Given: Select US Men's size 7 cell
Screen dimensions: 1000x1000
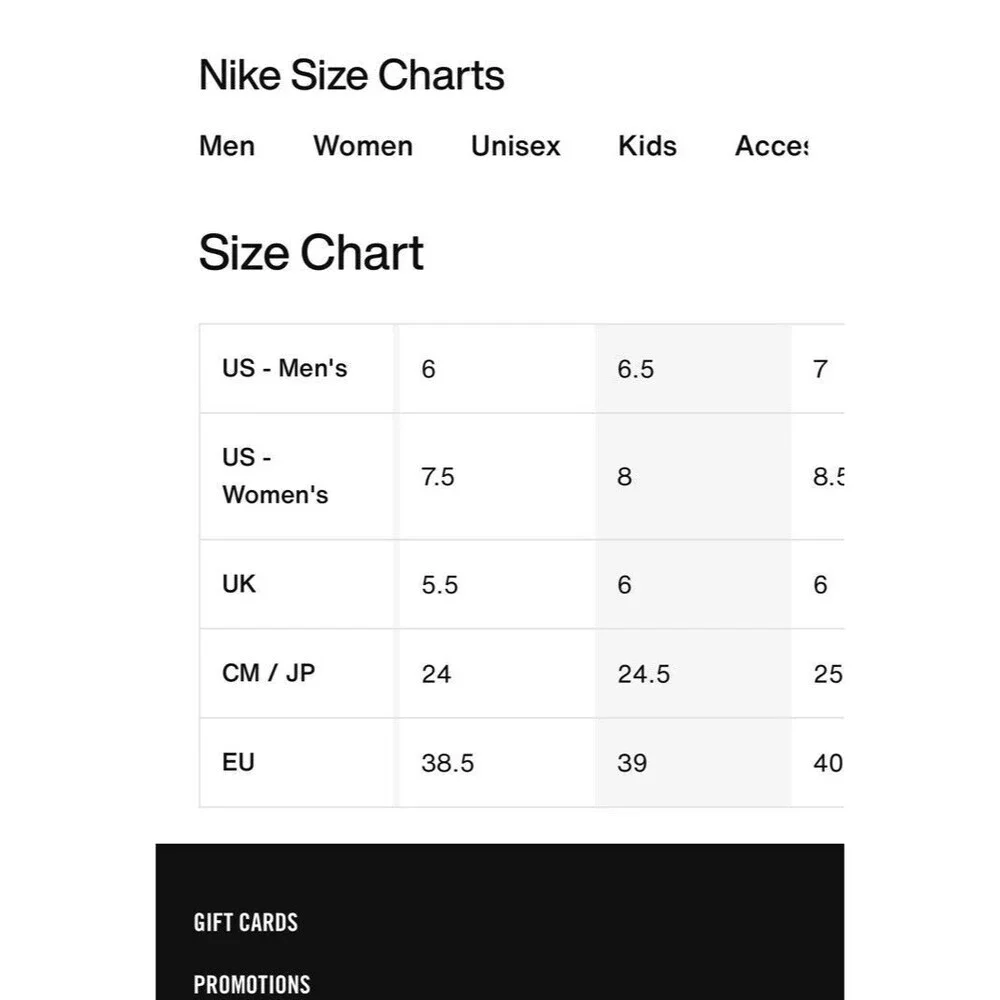Looking at the screenshot, I should (820, 368).
